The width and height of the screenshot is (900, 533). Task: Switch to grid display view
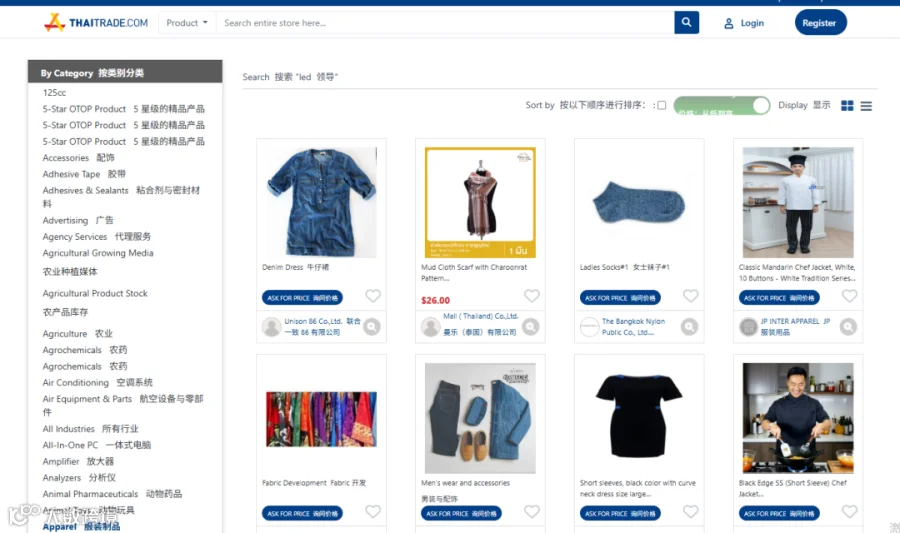click(847, 106)
